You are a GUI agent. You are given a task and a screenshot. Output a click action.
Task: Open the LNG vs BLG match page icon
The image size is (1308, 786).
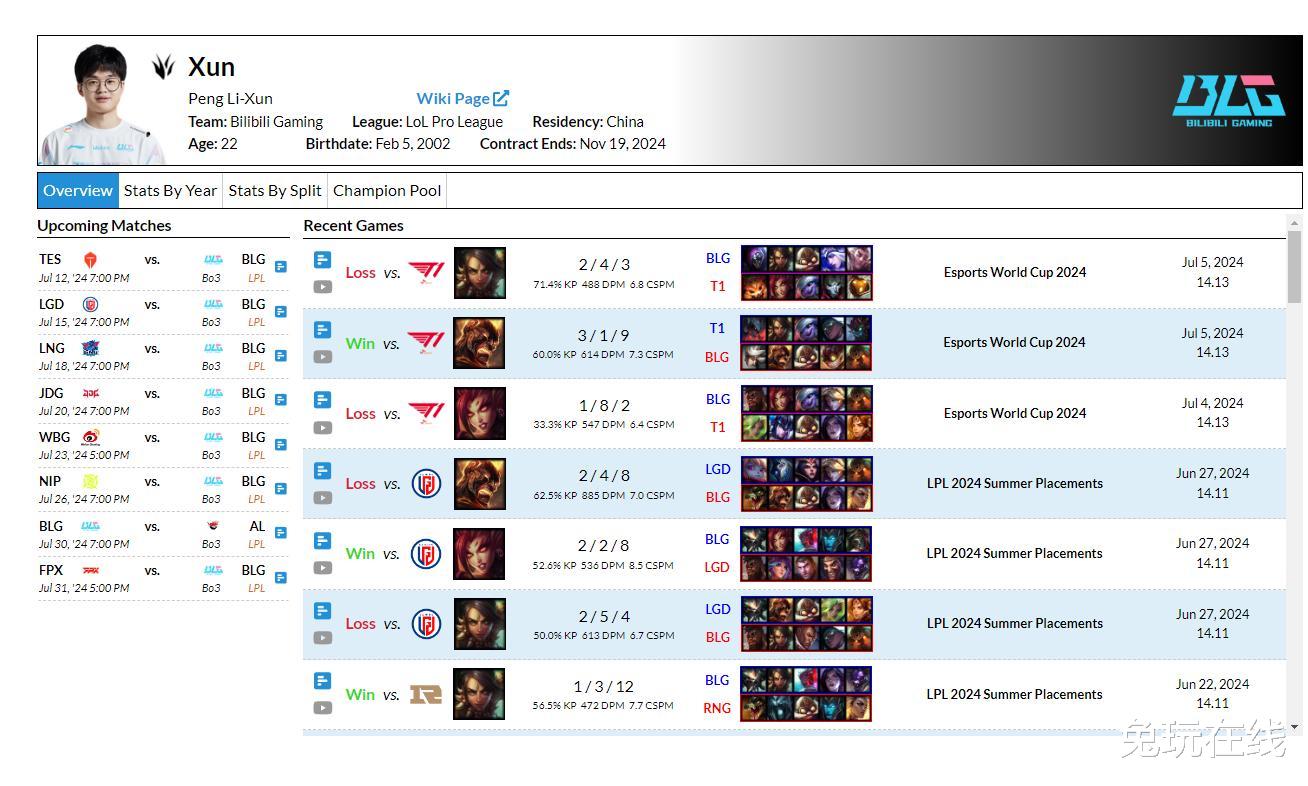(281, 356)
